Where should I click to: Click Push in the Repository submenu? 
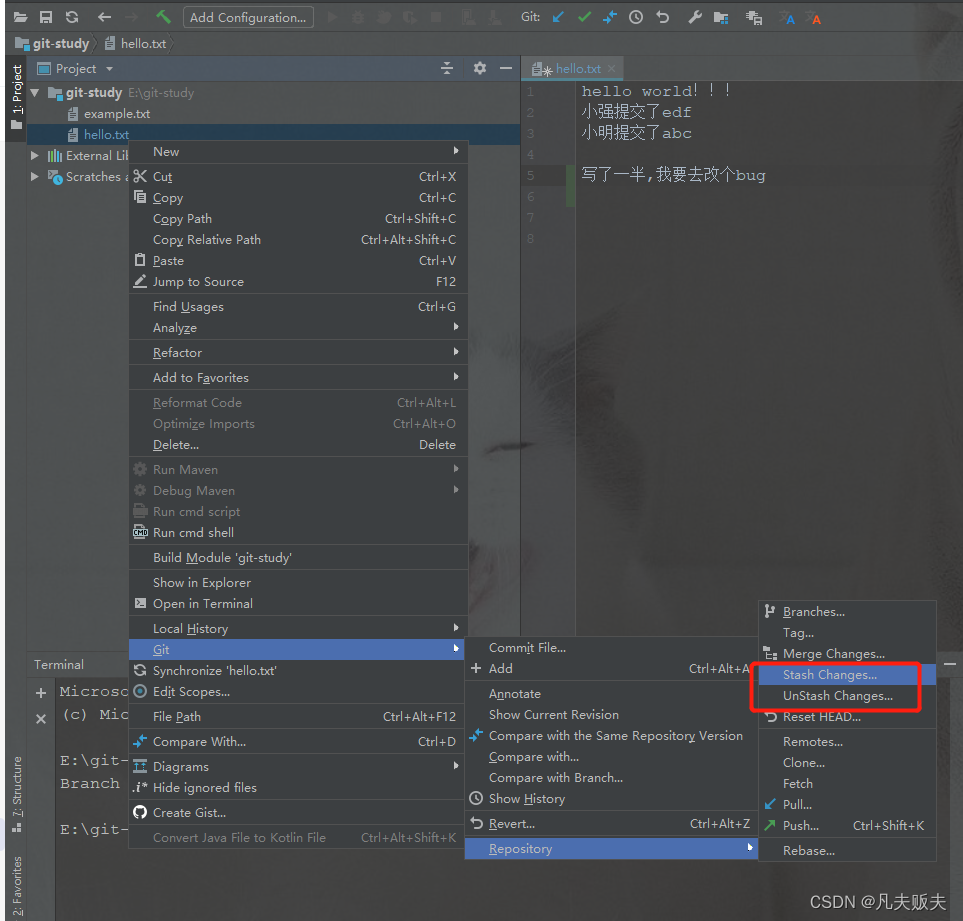pyautogui.click(x=847, y=825)
